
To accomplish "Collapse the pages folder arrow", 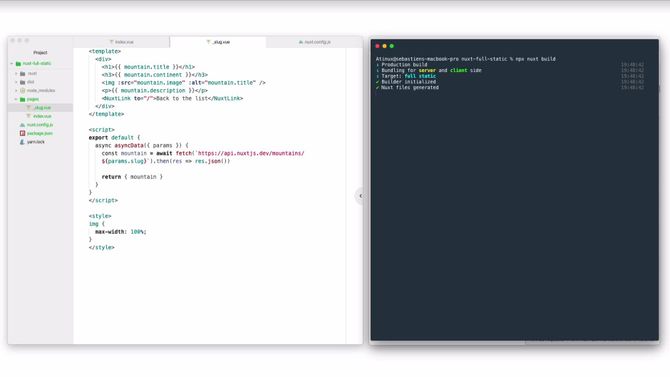I will point(16,99).
